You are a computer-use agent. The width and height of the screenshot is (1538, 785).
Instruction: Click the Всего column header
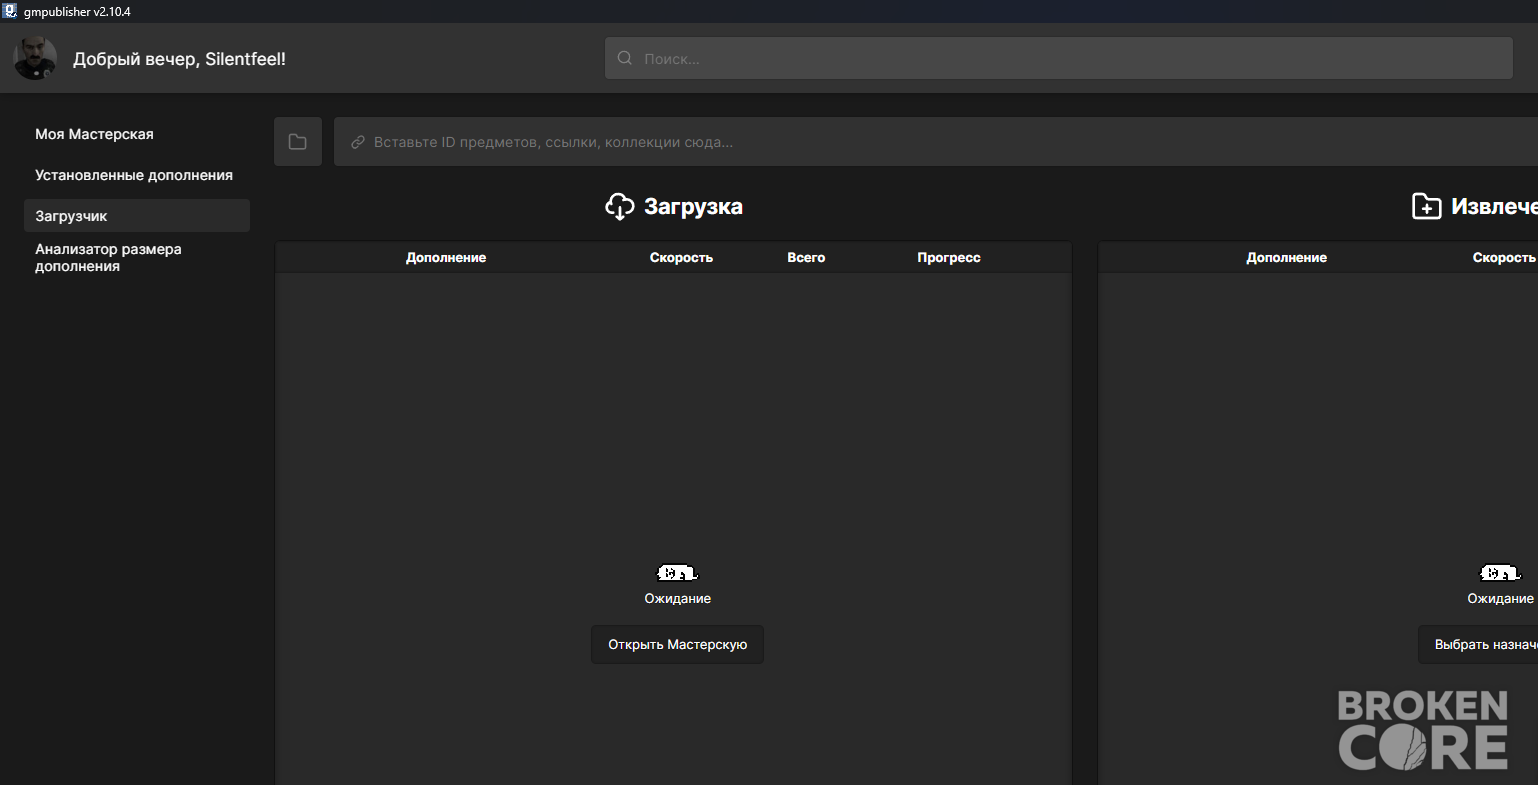coord(806,257)
